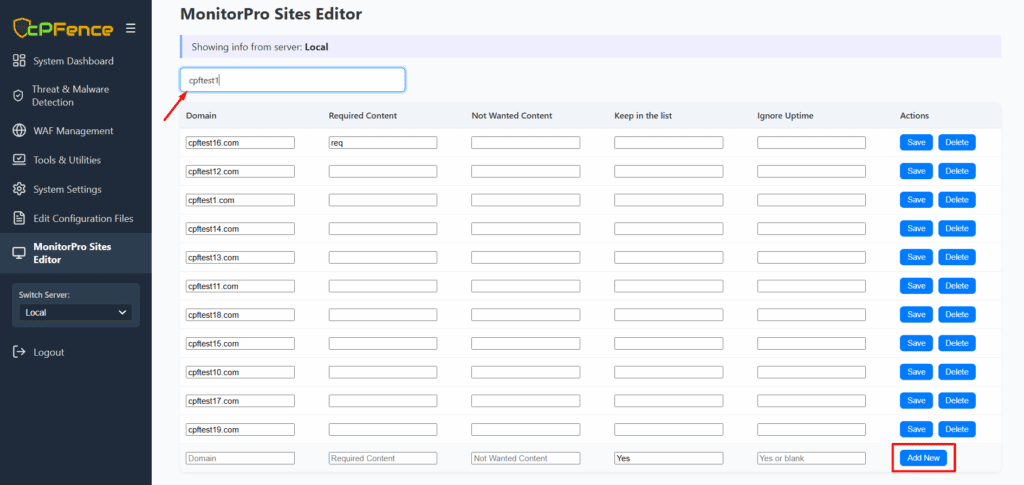Save the cpftest16.com row
Viewport: 1024px width, 485px height.
916,143
